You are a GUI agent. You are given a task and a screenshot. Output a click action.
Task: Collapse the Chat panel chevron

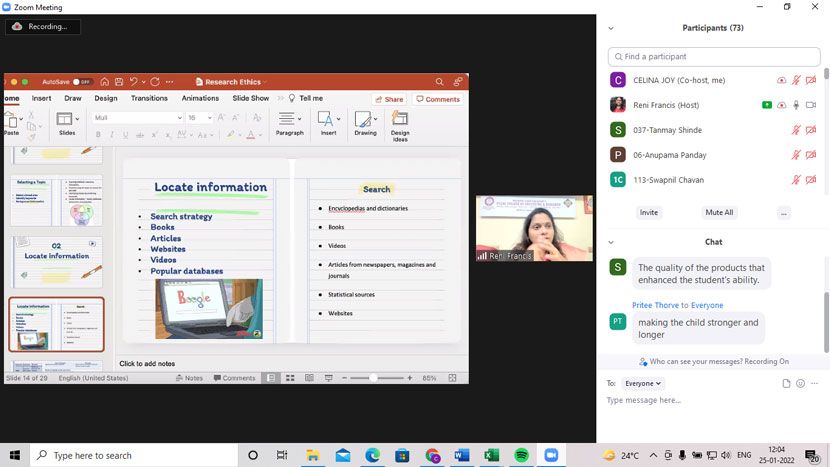click(611, 242)
